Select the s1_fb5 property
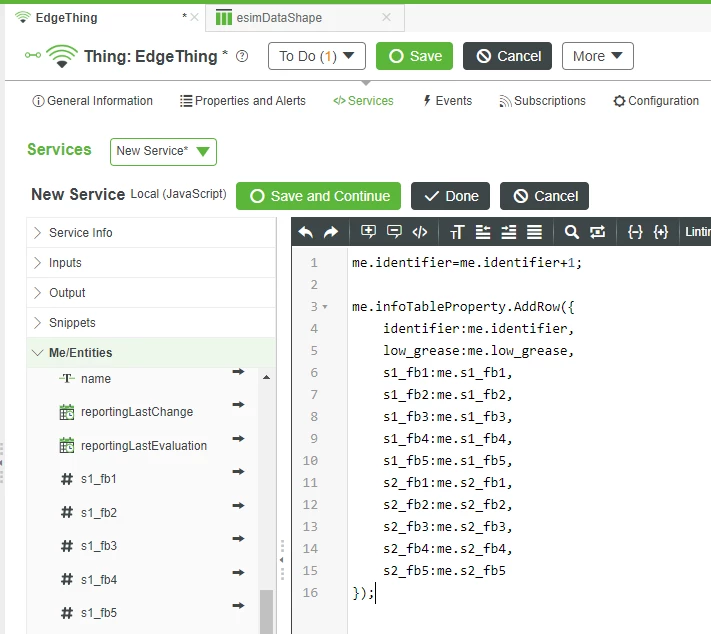Screen dimensions: 711x634 pos(99,613)
